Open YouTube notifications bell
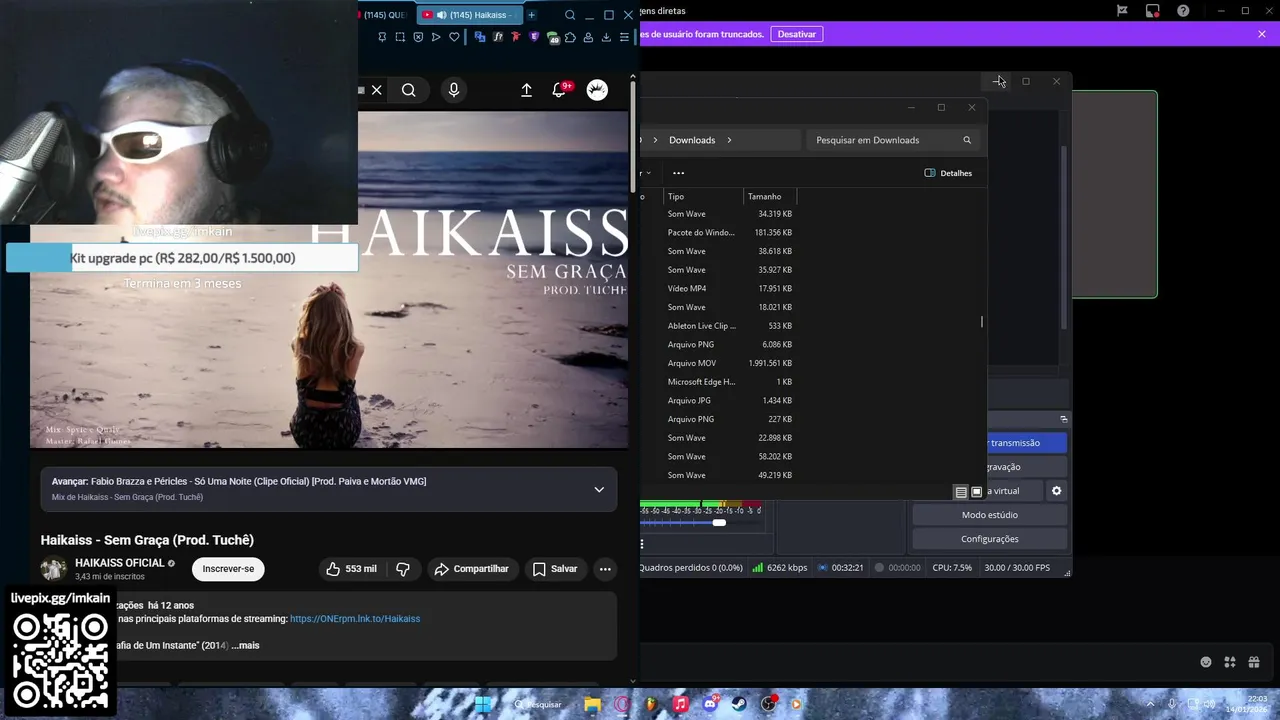The image size is (1280, 720). (560, 90)
